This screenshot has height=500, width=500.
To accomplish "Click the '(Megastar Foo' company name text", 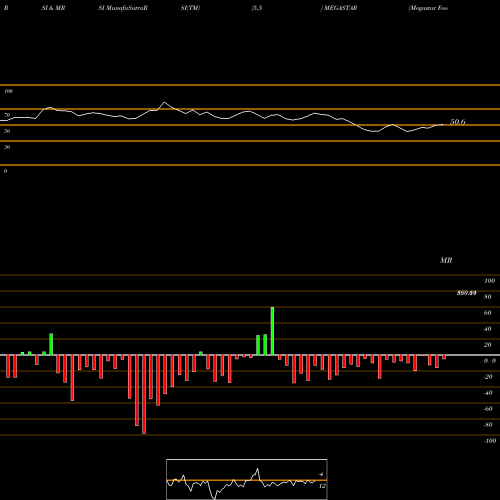I will pyautogui.click(x=428, y=8).
